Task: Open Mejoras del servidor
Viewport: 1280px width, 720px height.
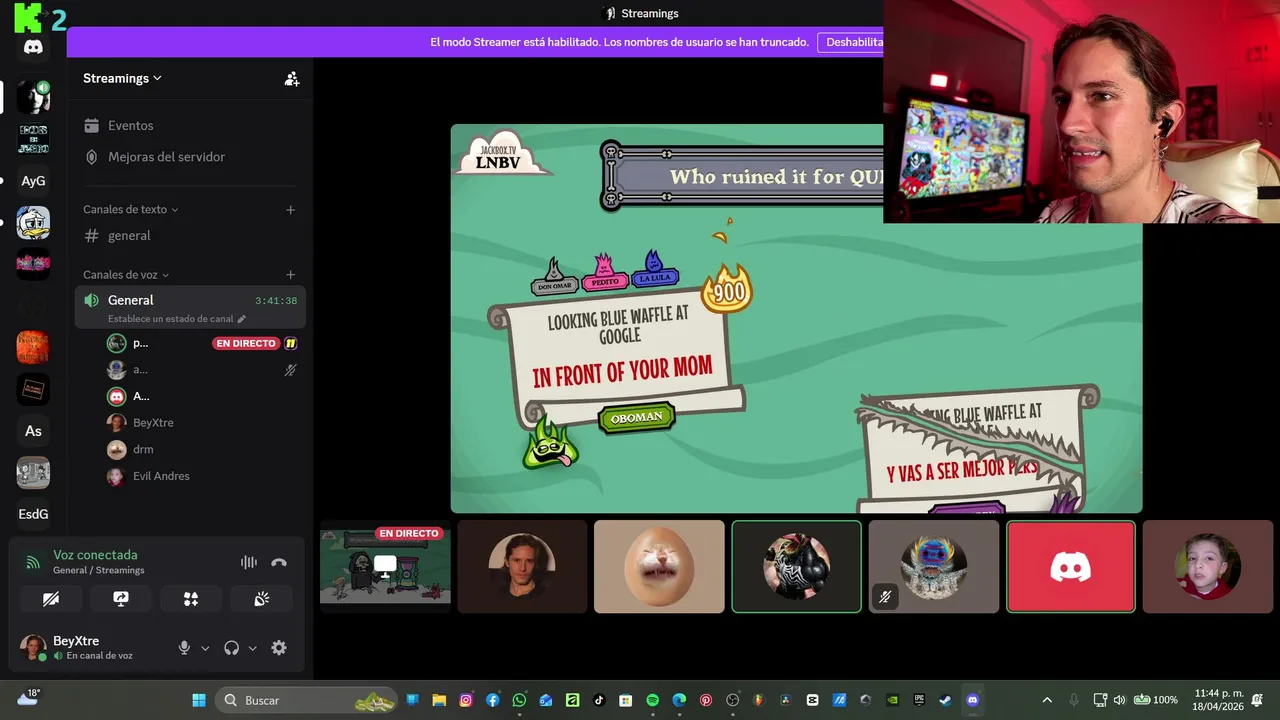Action: click(190, 157)
